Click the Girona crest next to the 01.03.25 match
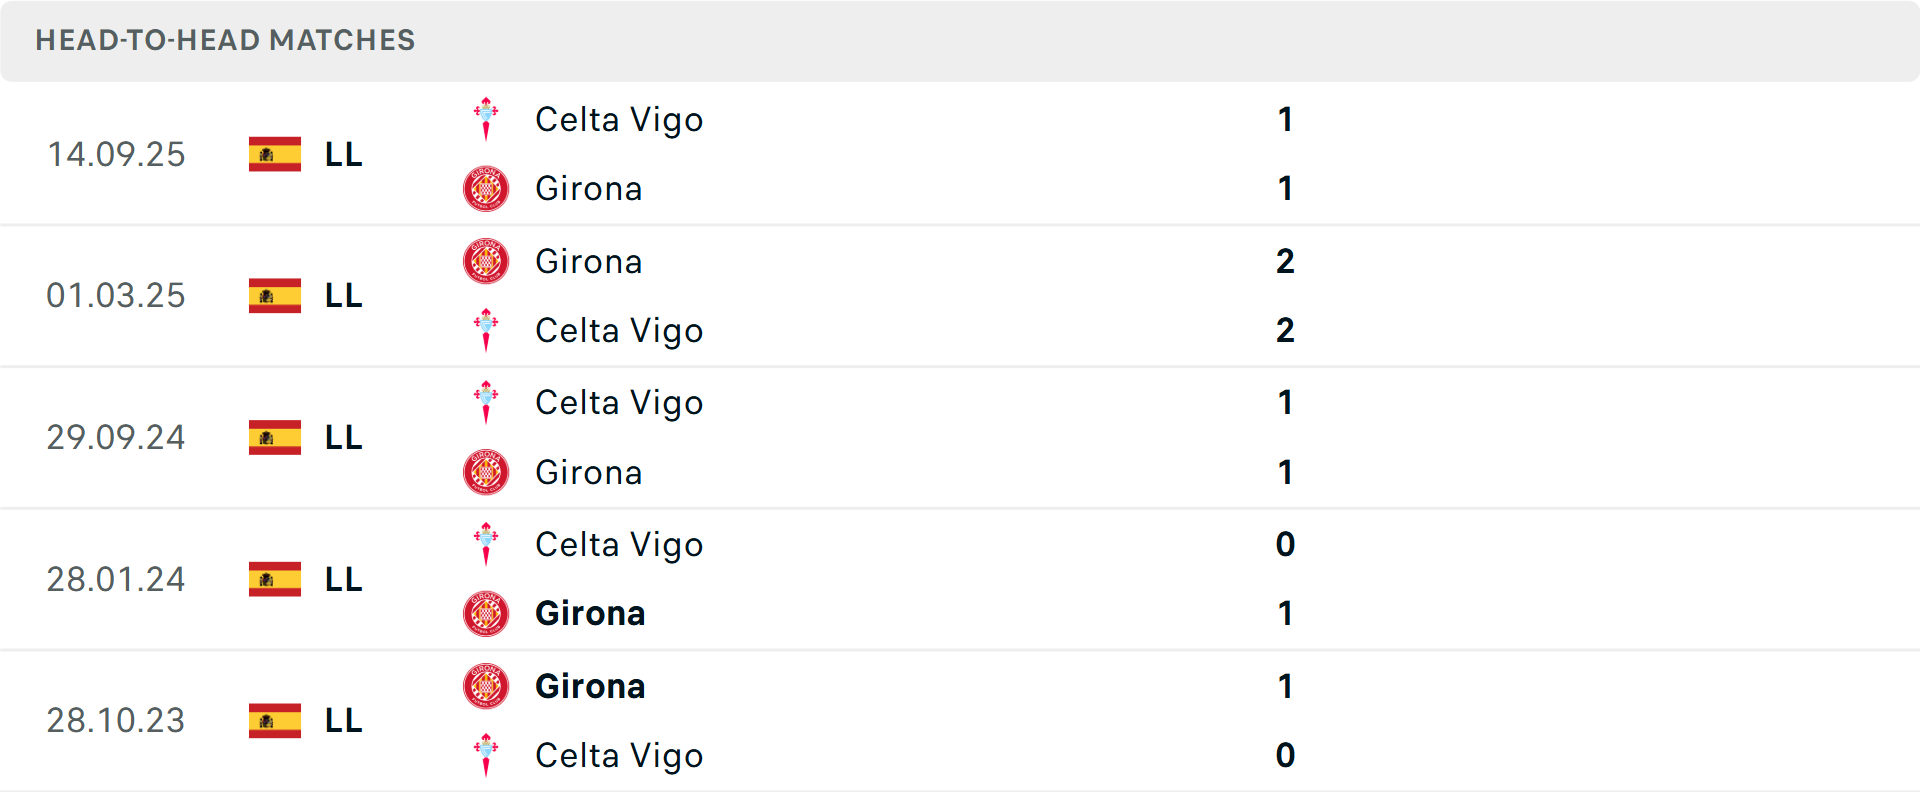This screenshot has width=1920, height=792. (486, 260)
